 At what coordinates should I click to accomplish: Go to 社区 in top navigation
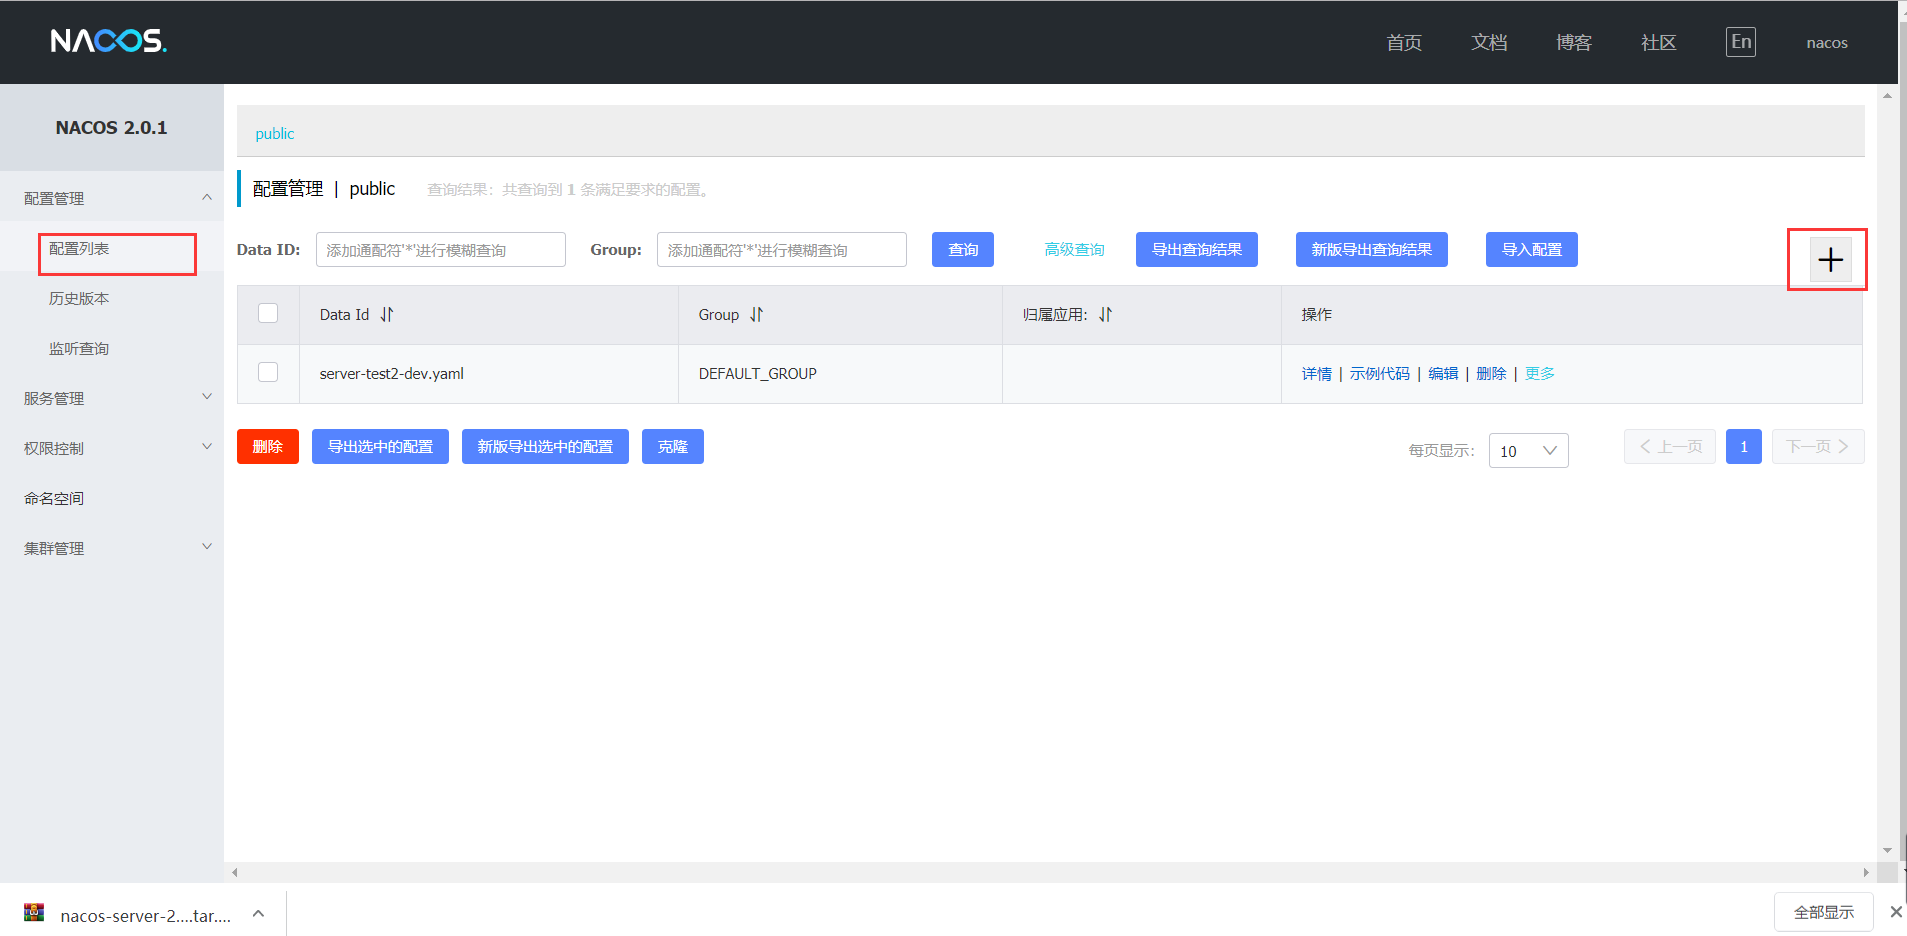(x=1659, y=43)
